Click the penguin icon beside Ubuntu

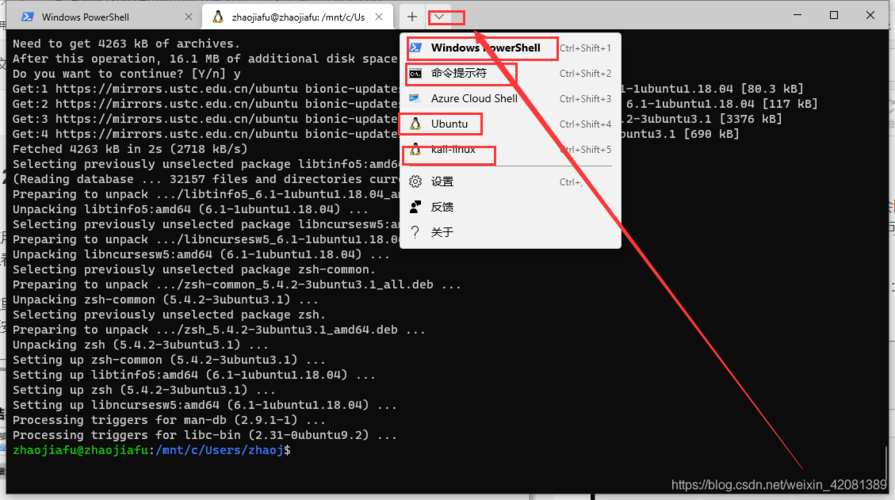[416, 124]
